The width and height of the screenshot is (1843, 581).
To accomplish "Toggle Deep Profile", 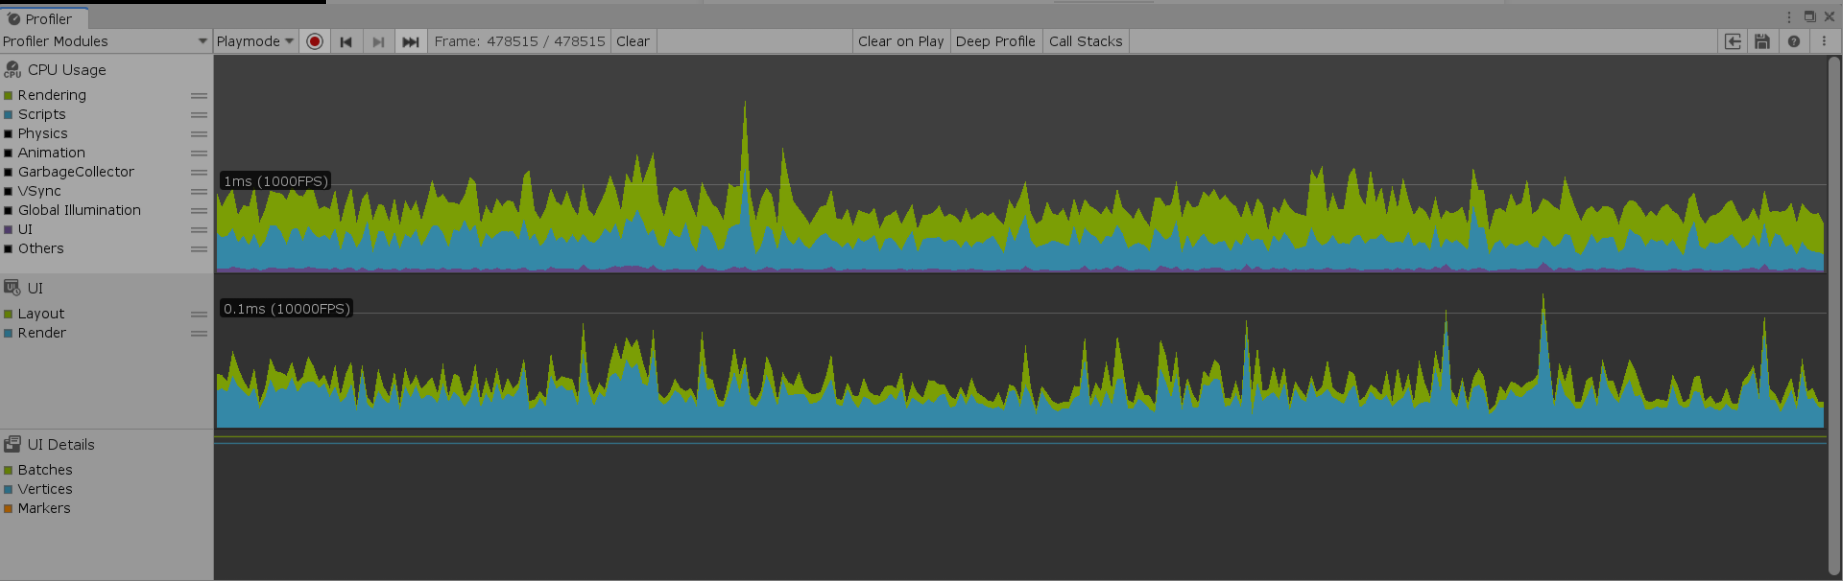I will pos(995,41).
